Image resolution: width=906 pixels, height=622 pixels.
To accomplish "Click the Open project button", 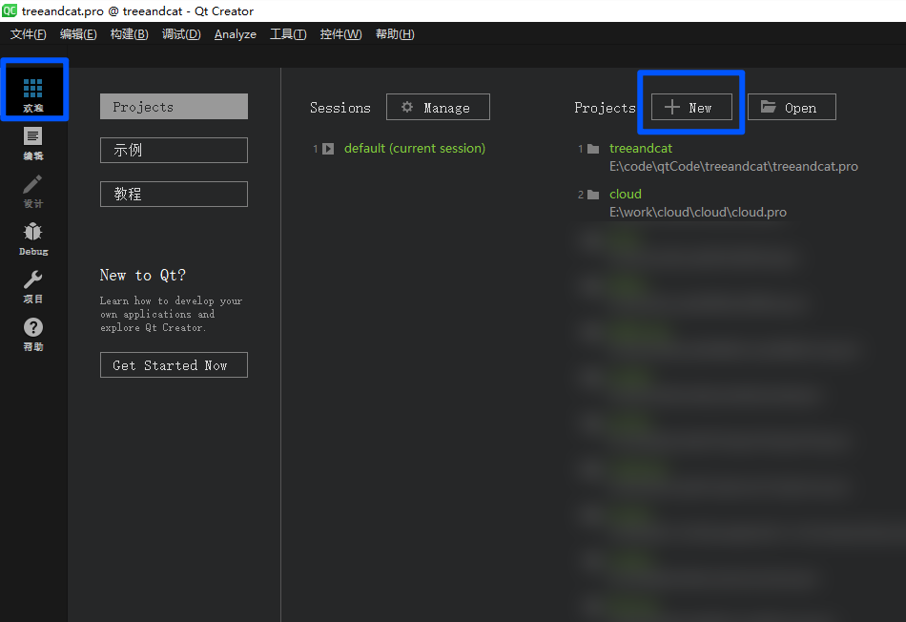I will coord(792,107).
